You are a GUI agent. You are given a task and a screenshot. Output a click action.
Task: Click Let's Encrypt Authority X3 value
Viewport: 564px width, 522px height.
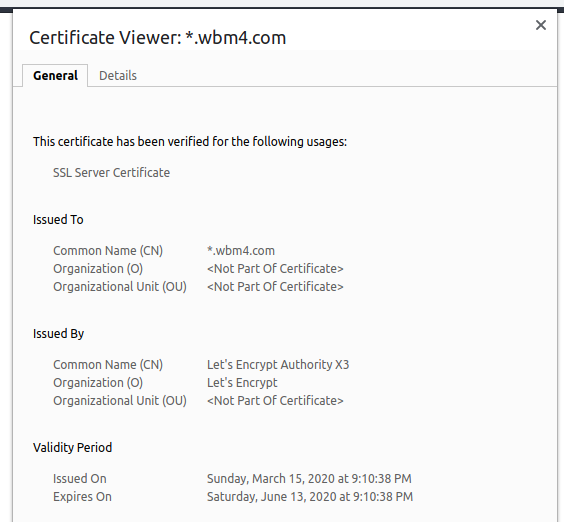[278, 365]
